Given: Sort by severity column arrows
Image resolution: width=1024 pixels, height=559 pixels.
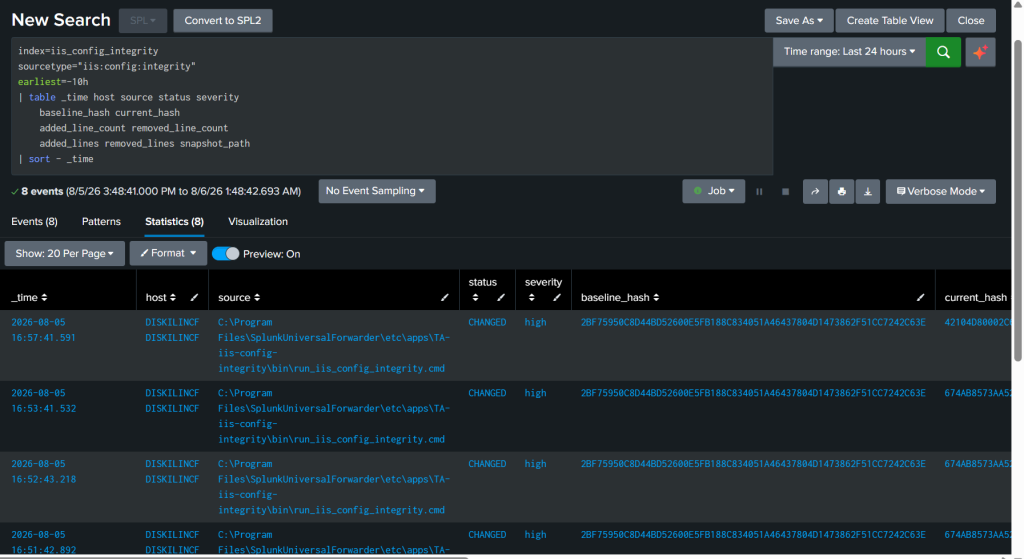Looking at the screenshot, I should point(532,297).
